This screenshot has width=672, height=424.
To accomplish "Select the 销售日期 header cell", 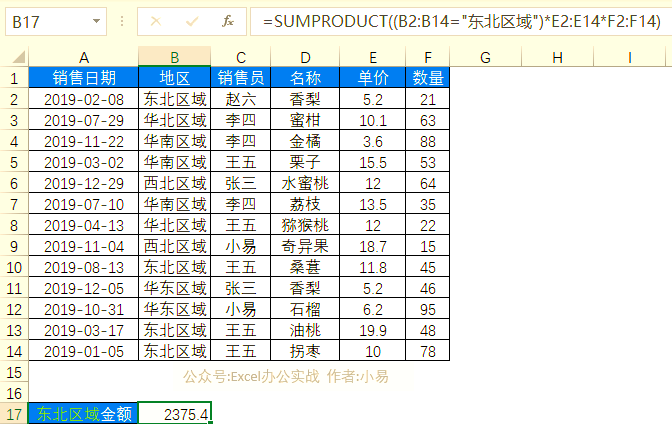I will (84, 78).
